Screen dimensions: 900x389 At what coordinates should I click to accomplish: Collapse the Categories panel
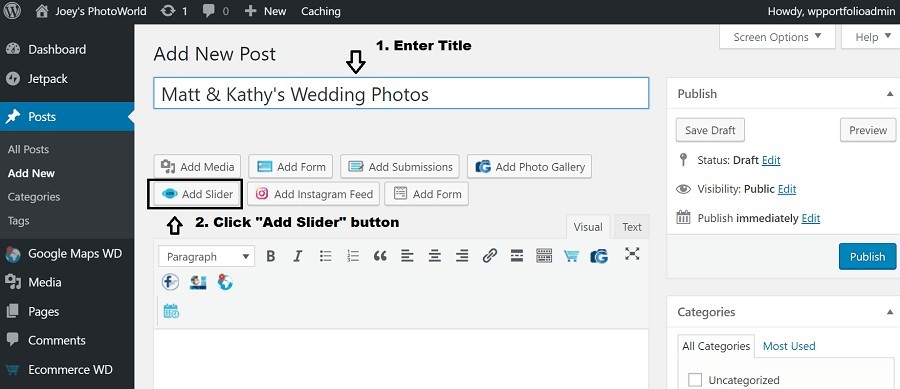(890, 312)
